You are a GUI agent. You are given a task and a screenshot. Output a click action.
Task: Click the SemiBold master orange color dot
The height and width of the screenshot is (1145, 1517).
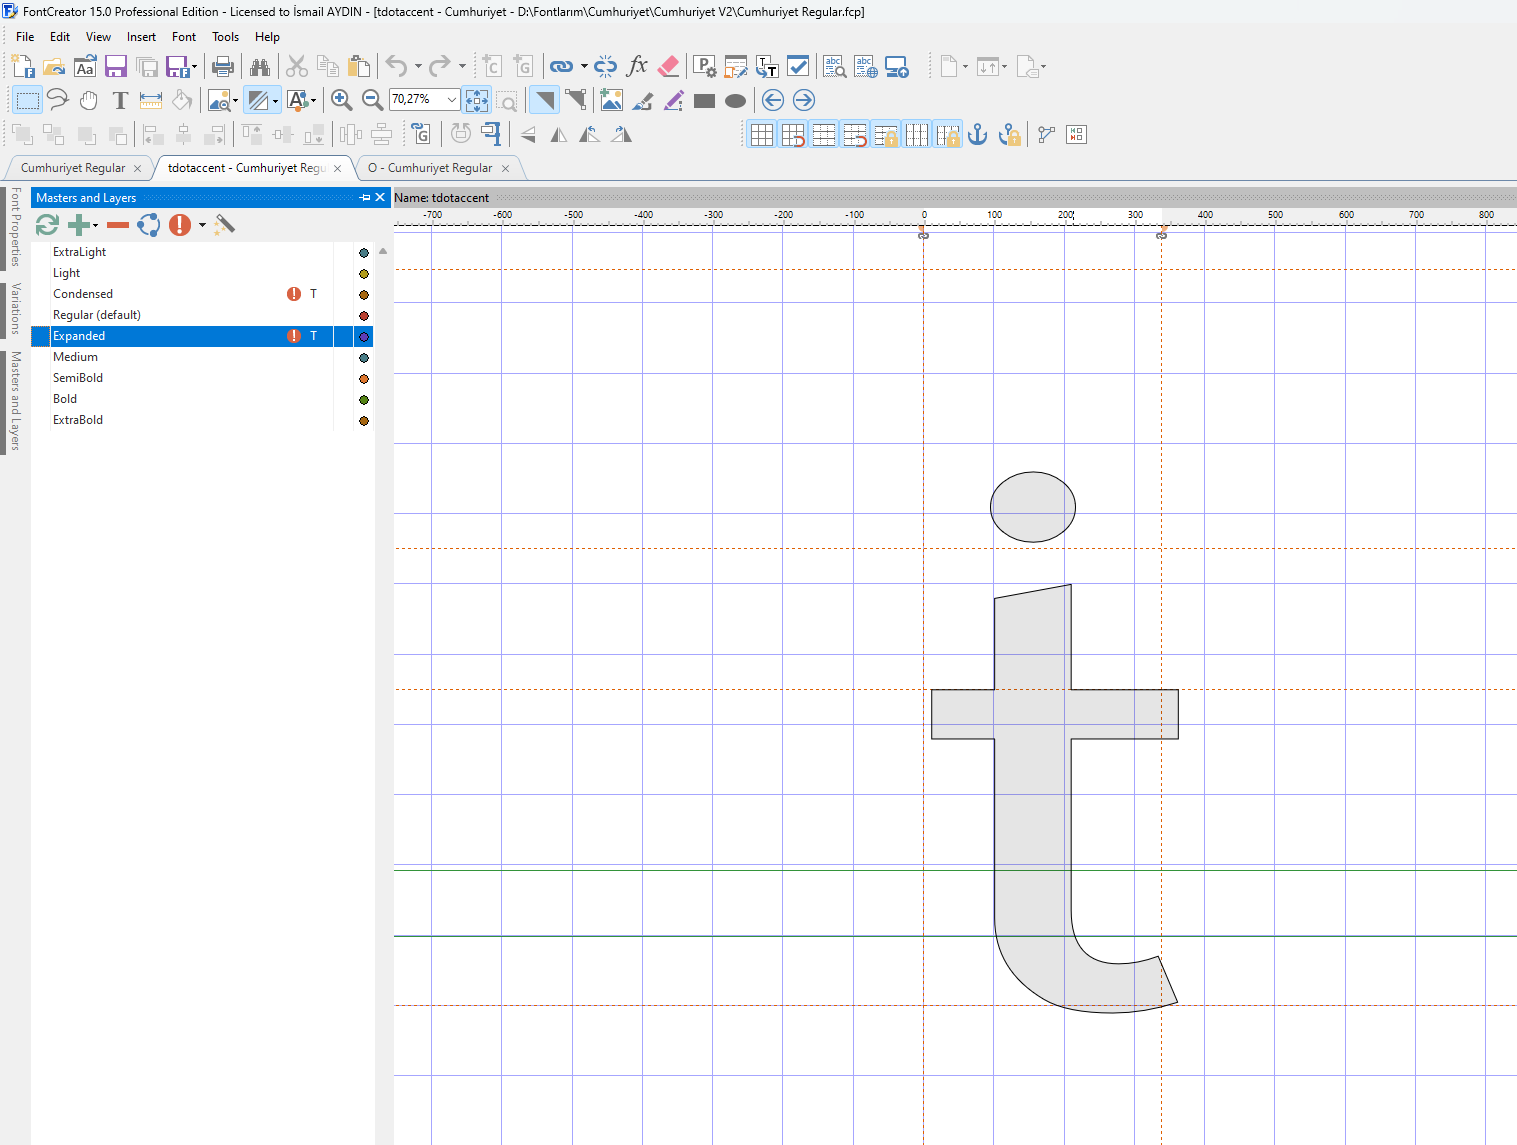364,379
